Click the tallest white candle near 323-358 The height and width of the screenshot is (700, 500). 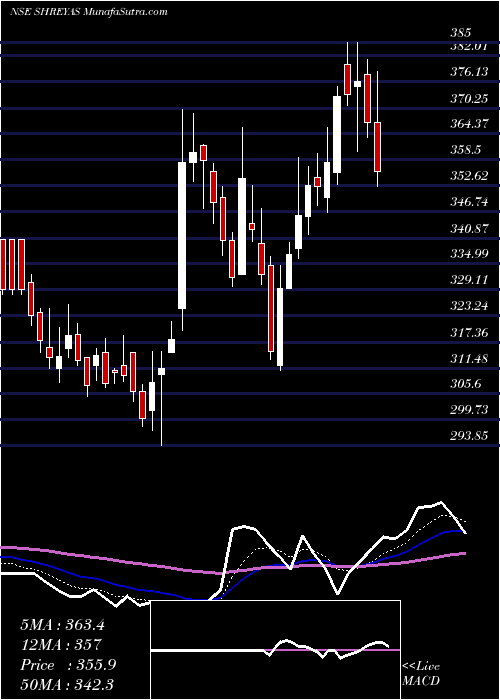182,235
